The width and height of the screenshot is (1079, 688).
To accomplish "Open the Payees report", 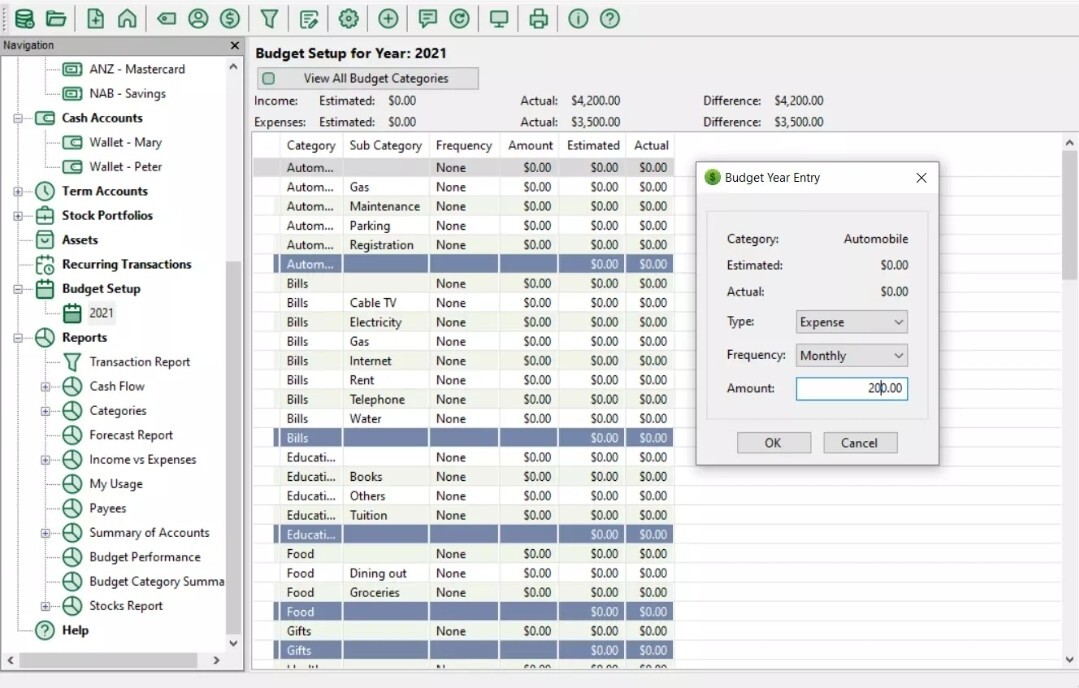I will click(107, 508).
